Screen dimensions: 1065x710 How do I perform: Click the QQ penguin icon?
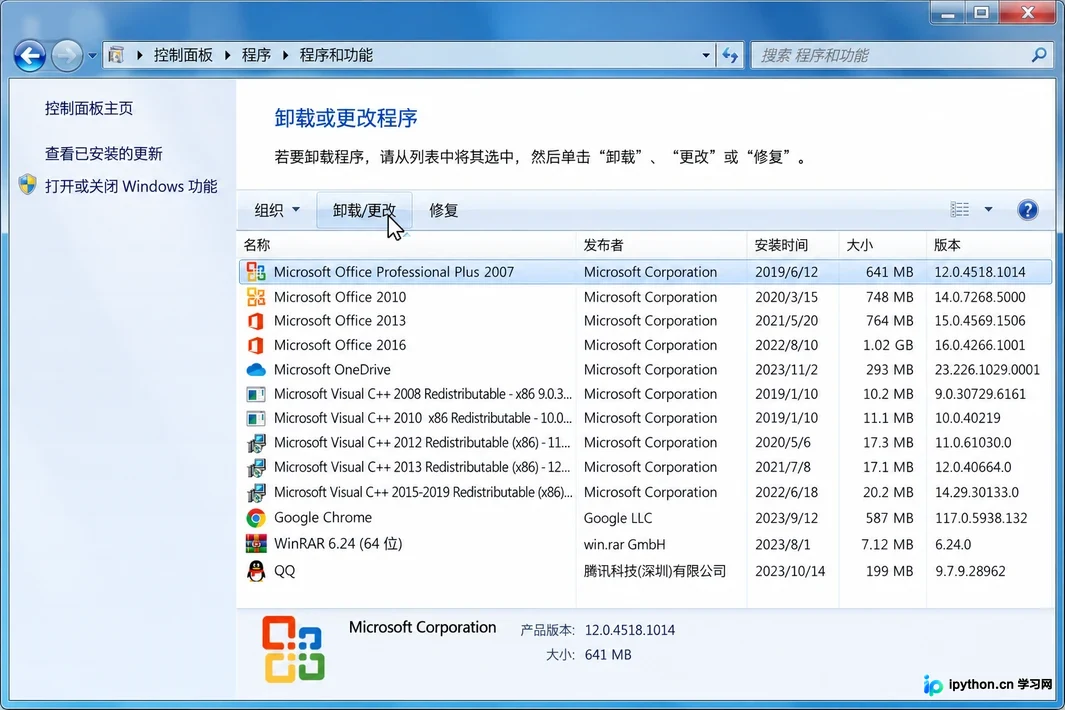coord(256,571)
